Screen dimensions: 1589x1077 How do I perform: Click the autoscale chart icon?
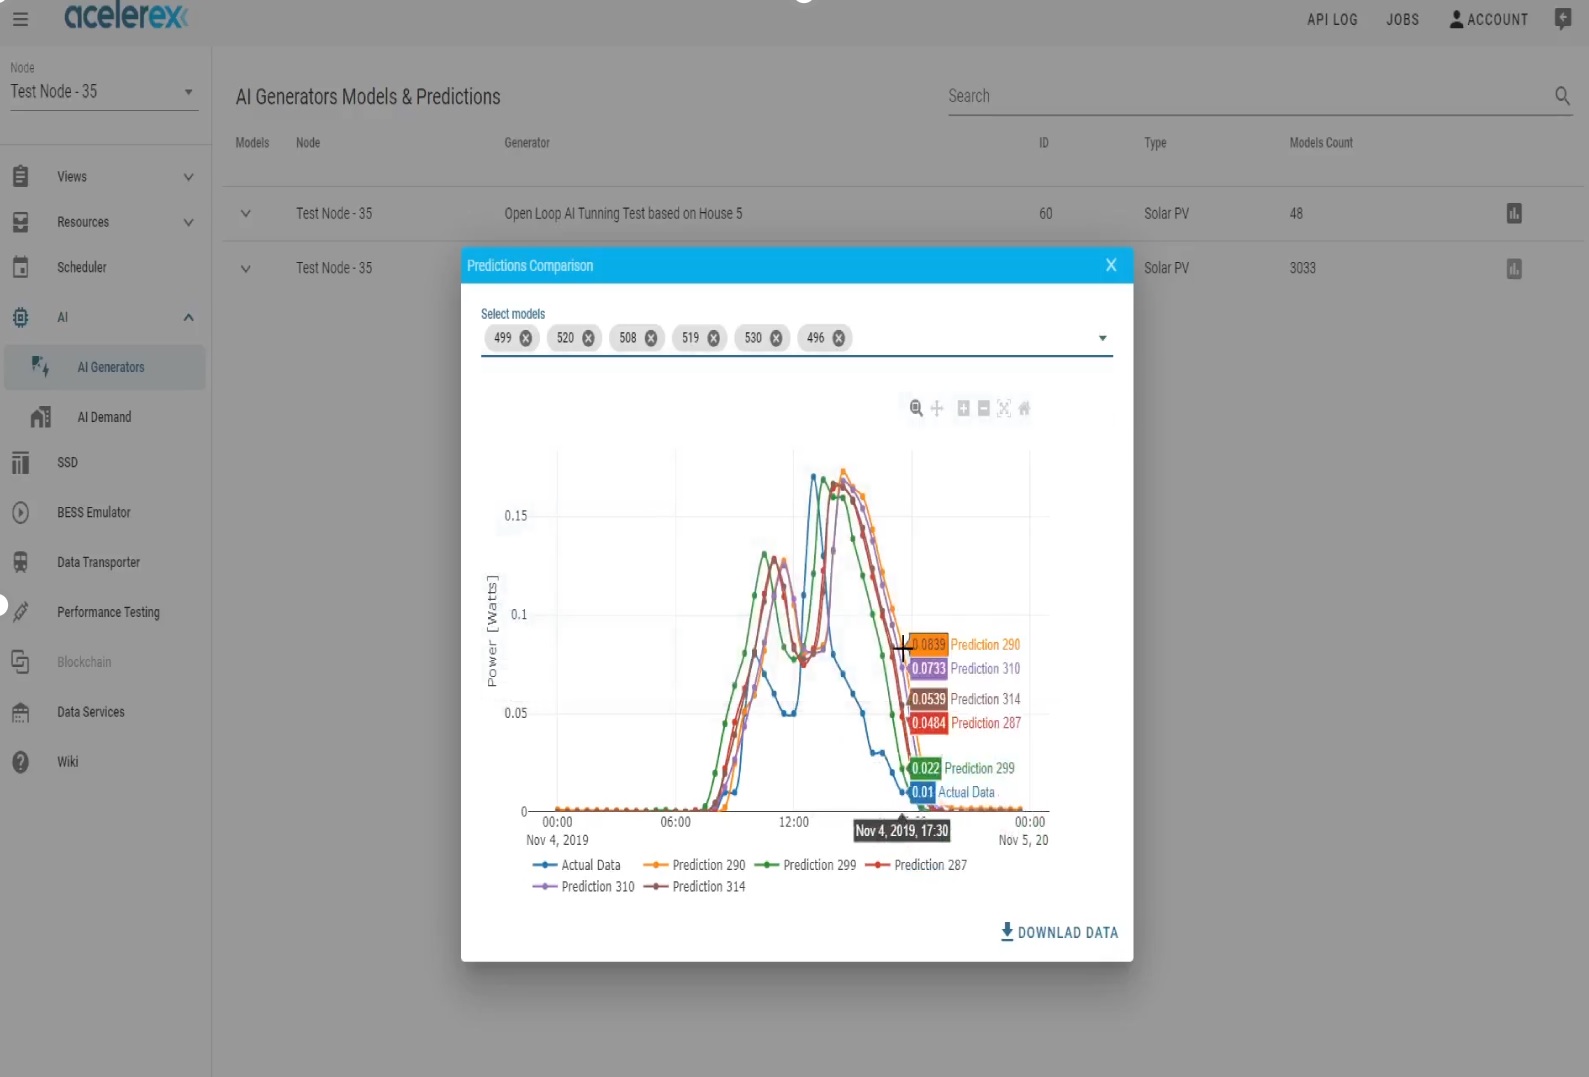[x=1004, y=408]
